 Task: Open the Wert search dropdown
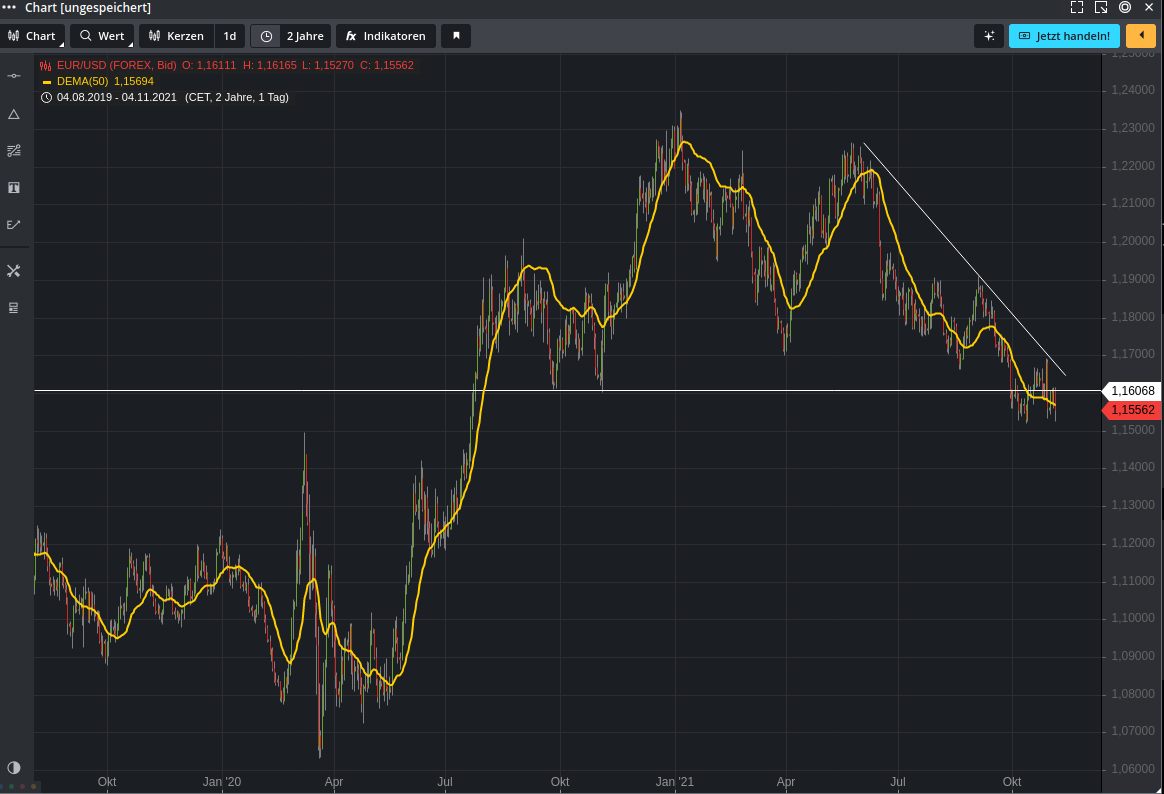point(102,36)
